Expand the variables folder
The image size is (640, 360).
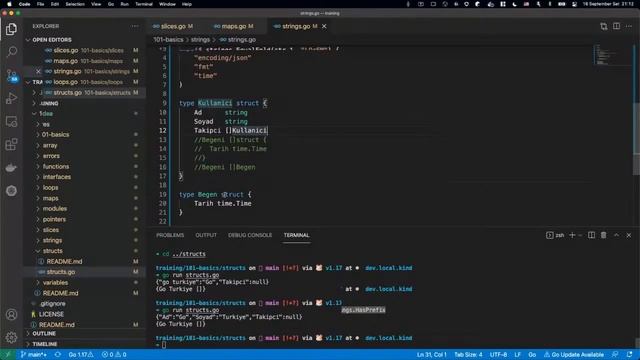pos(55,282)
